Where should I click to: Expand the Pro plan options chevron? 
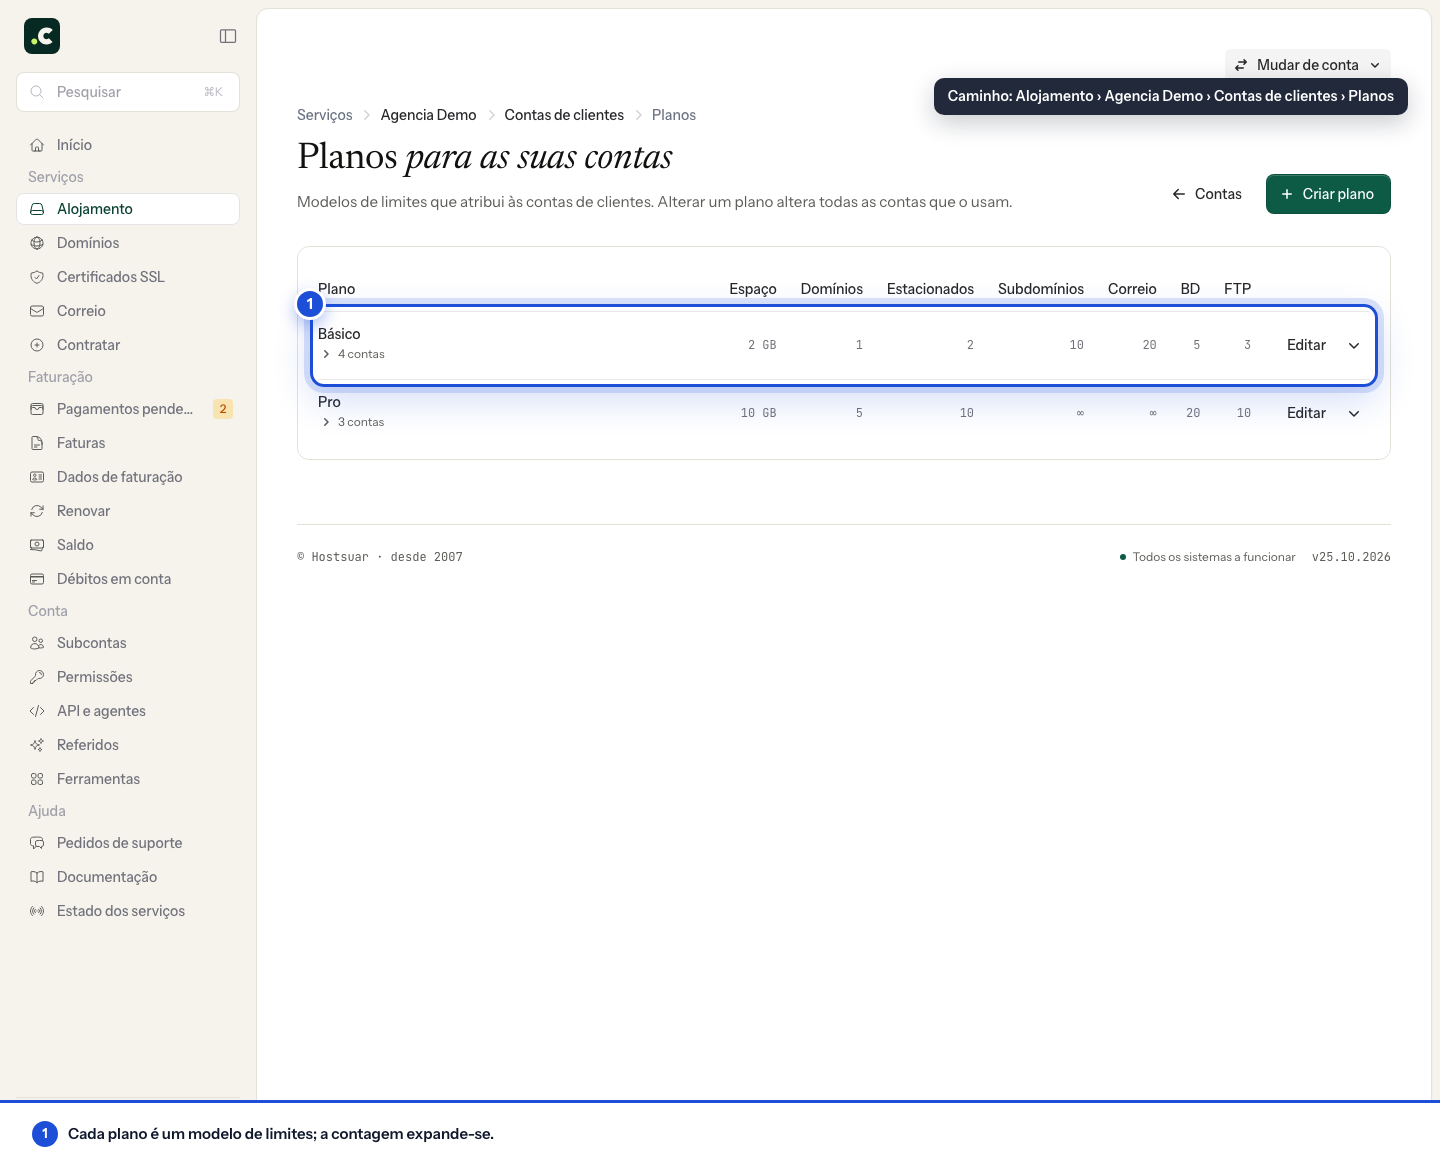[1354, 413]
